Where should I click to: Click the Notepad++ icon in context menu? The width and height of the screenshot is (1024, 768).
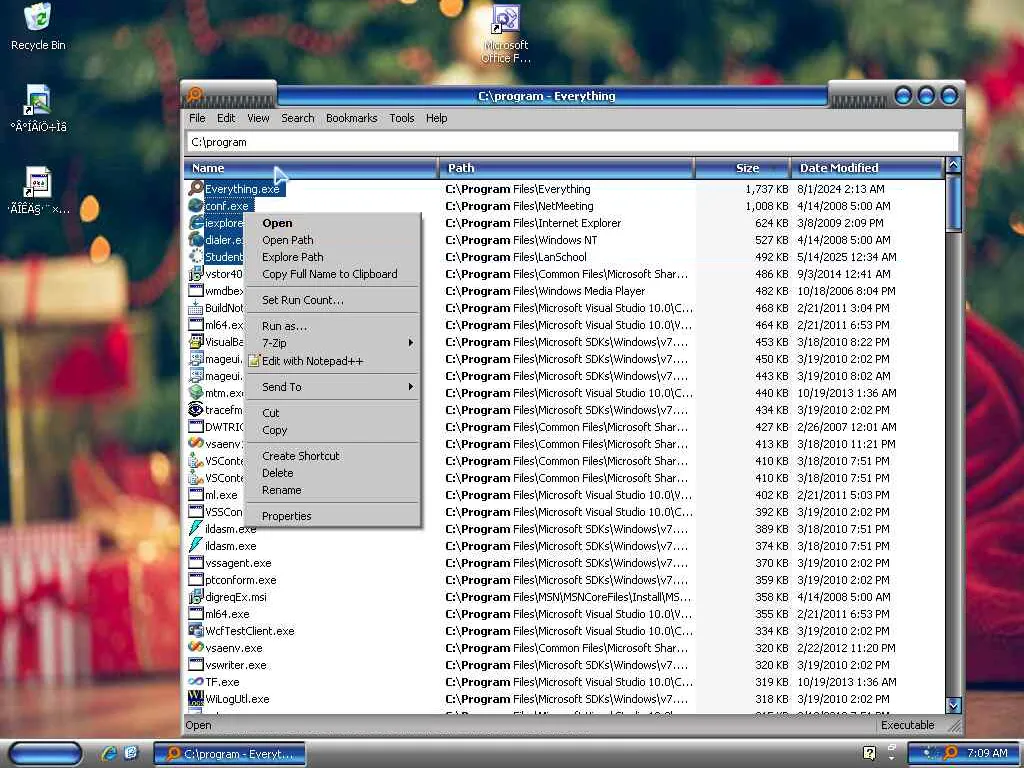click(x=254, y=361)
